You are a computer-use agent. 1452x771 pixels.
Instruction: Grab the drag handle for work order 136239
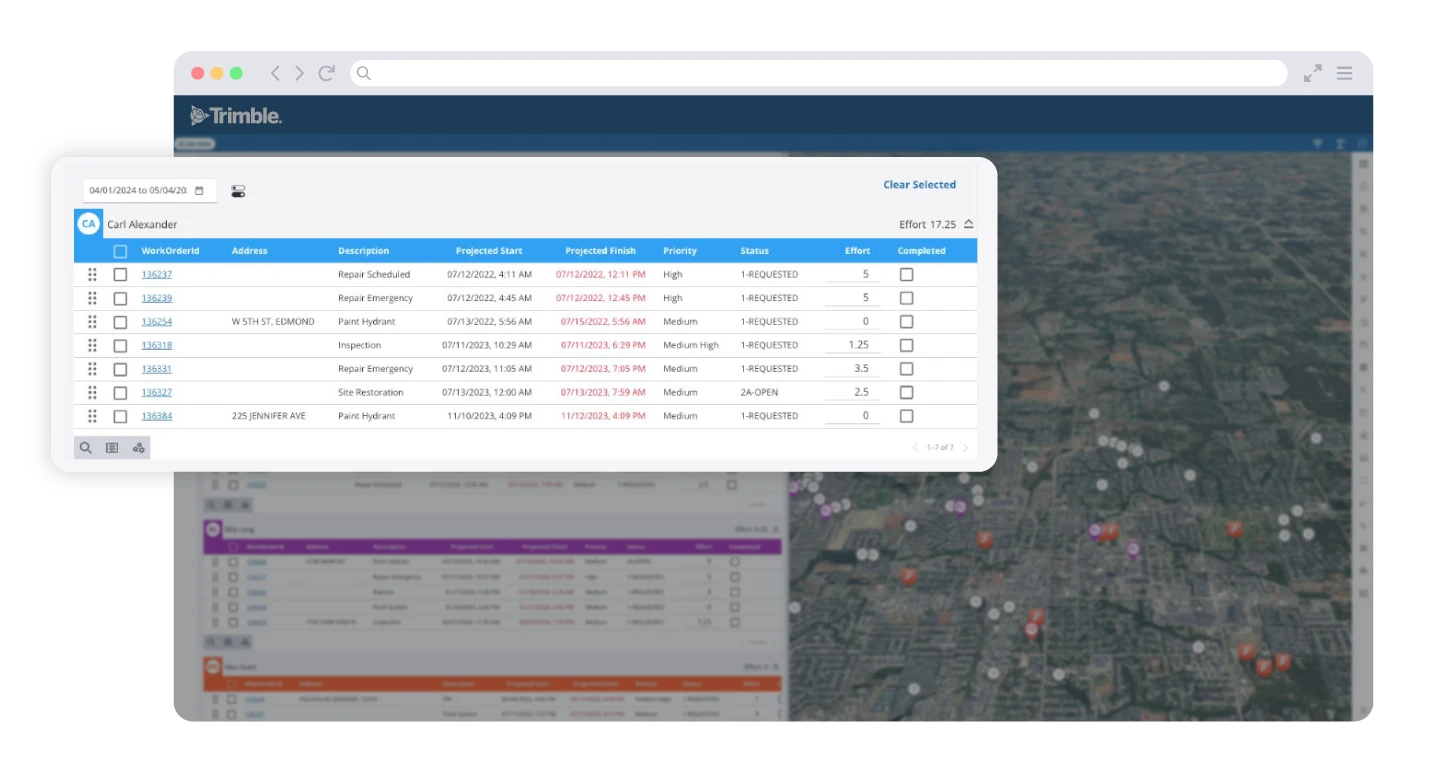coord(92,298)
